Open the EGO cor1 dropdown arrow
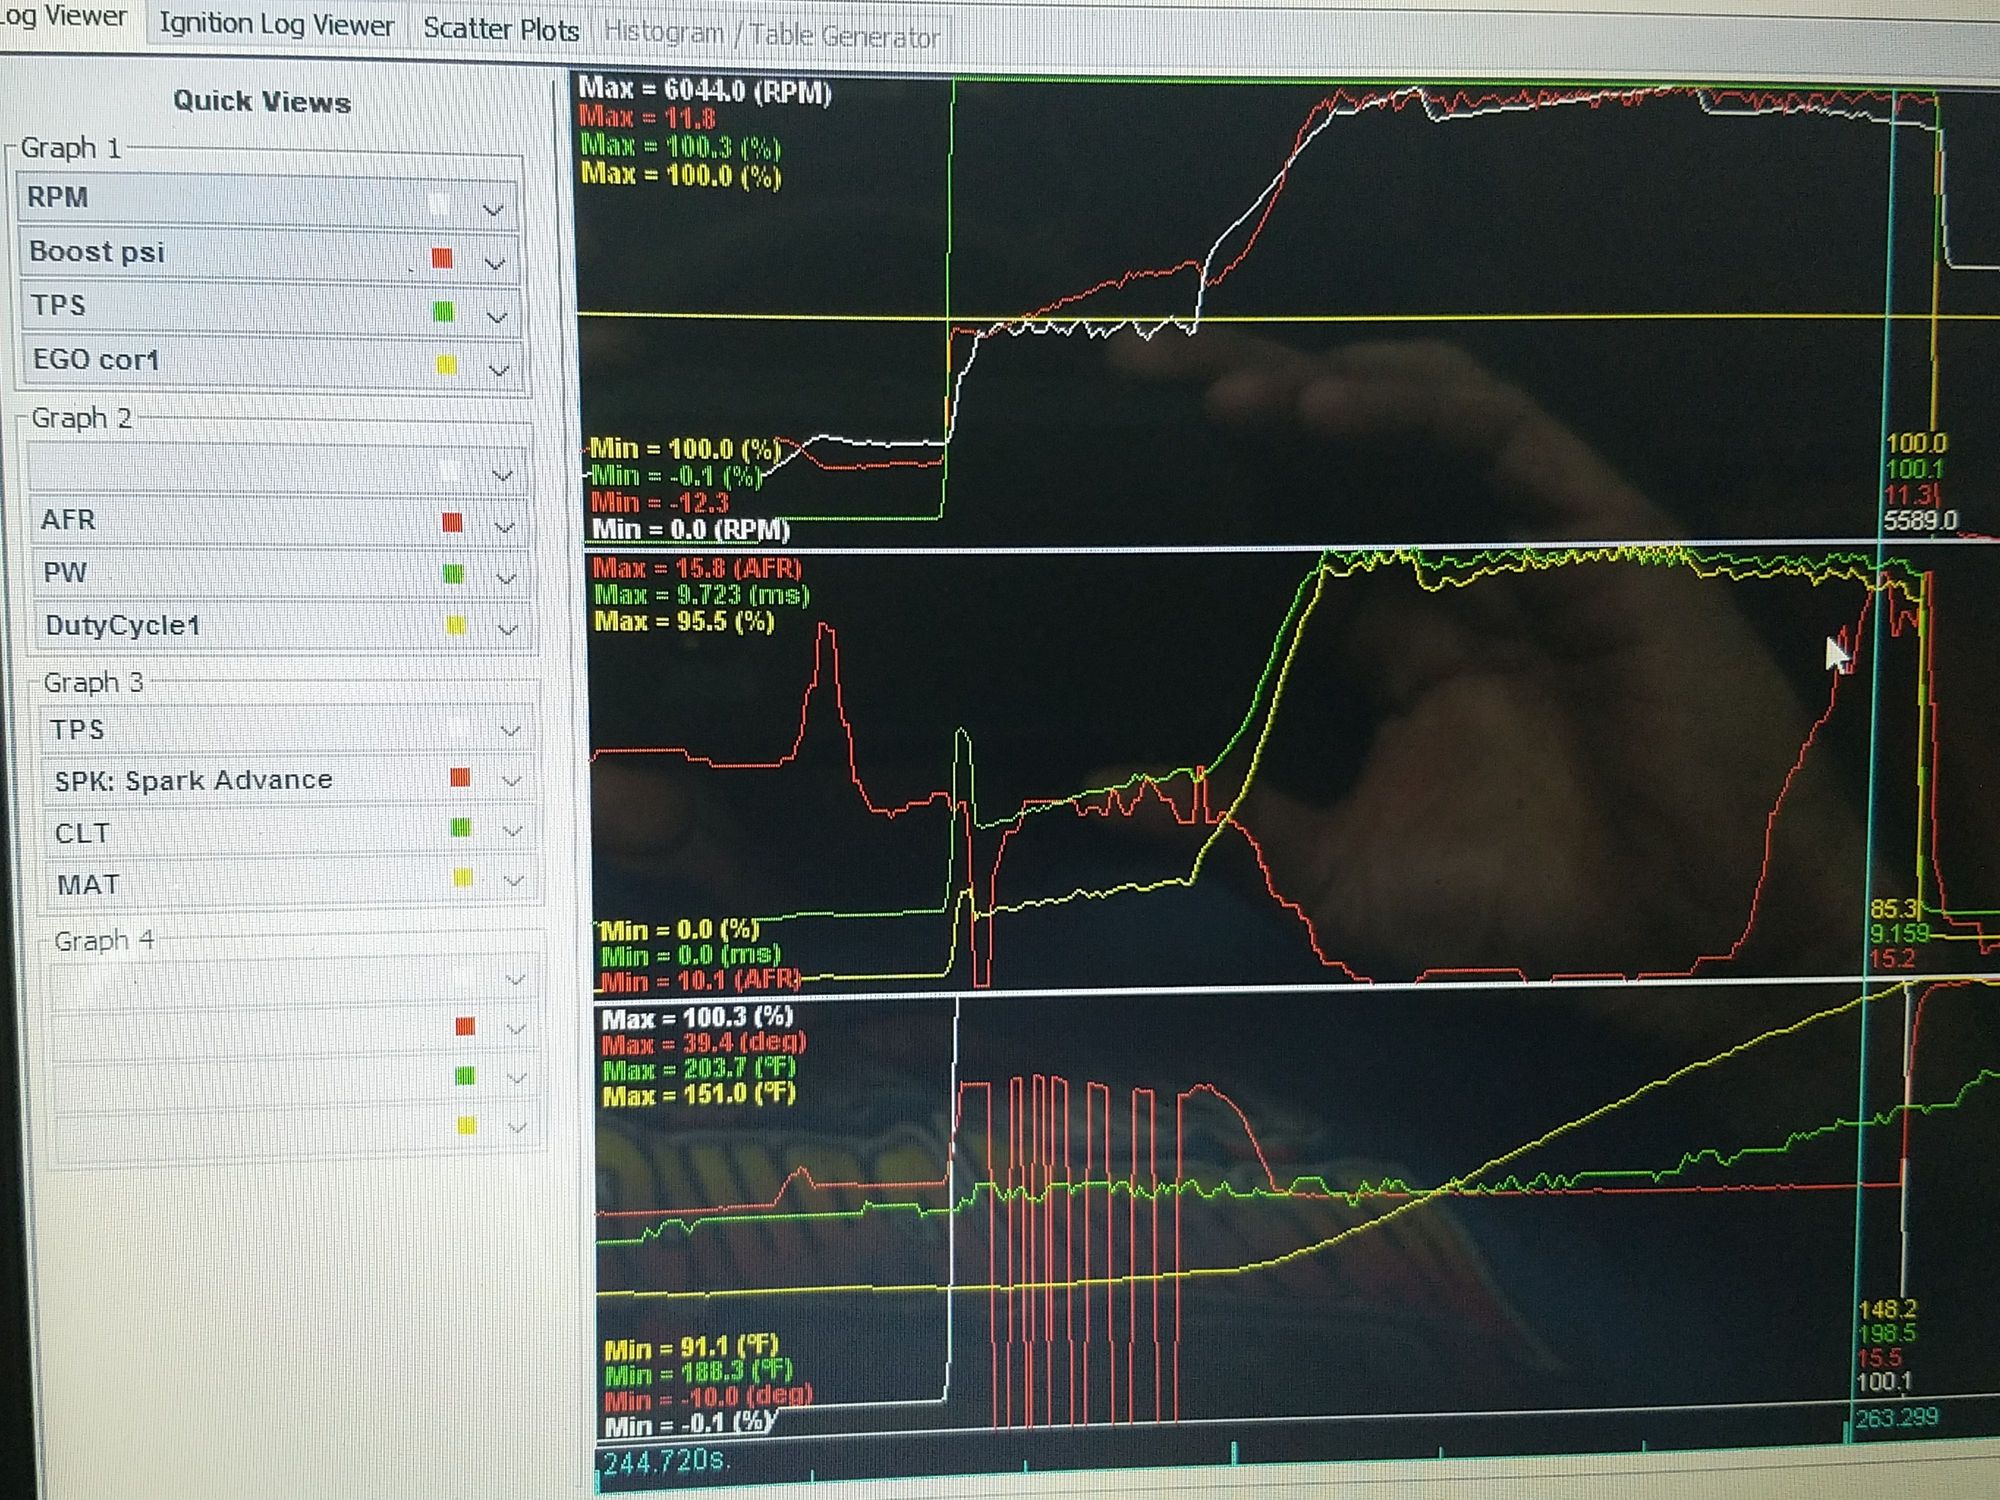This screenshot has width=2000, height=1500. click(x=498, y=370)
